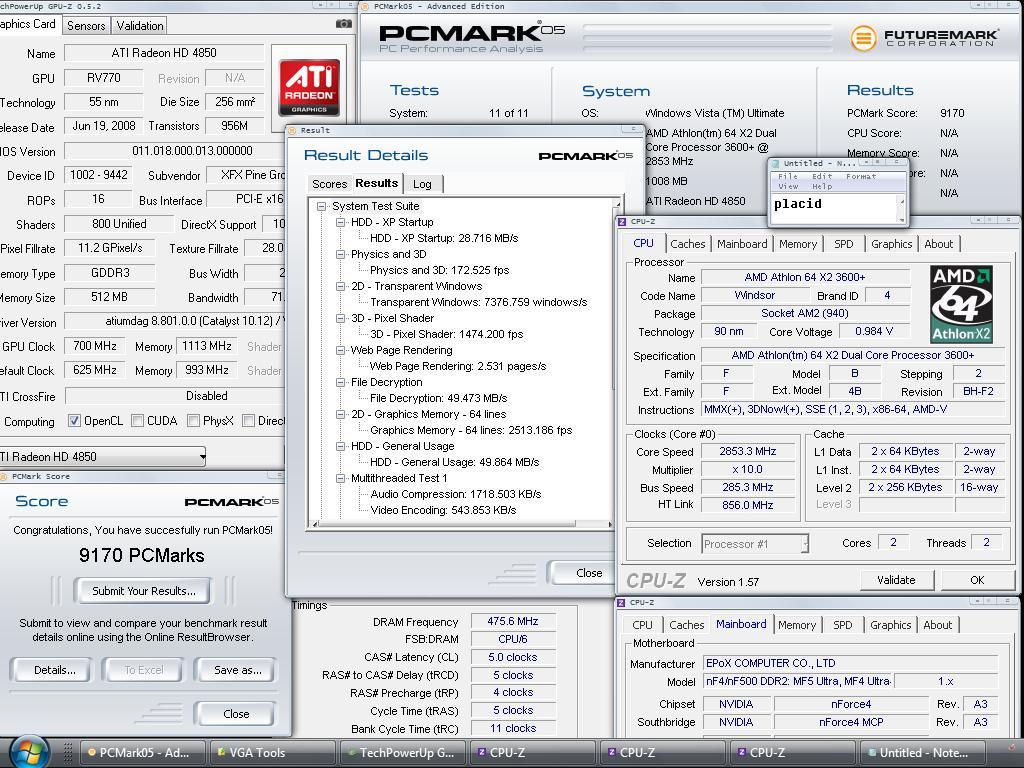1024x768 pixels.
Task: Collapse the File Decryption node
Action: [x=340, y=382]
